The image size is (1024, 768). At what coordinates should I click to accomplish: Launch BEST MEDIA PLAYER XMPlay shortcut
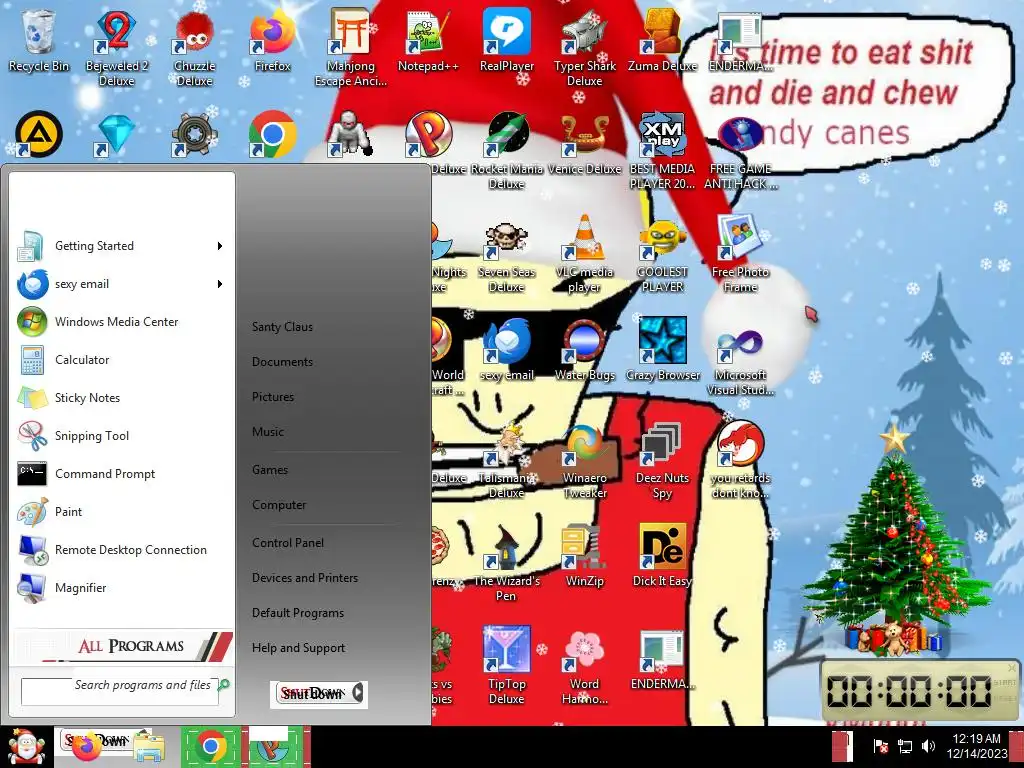coord(662,150)
